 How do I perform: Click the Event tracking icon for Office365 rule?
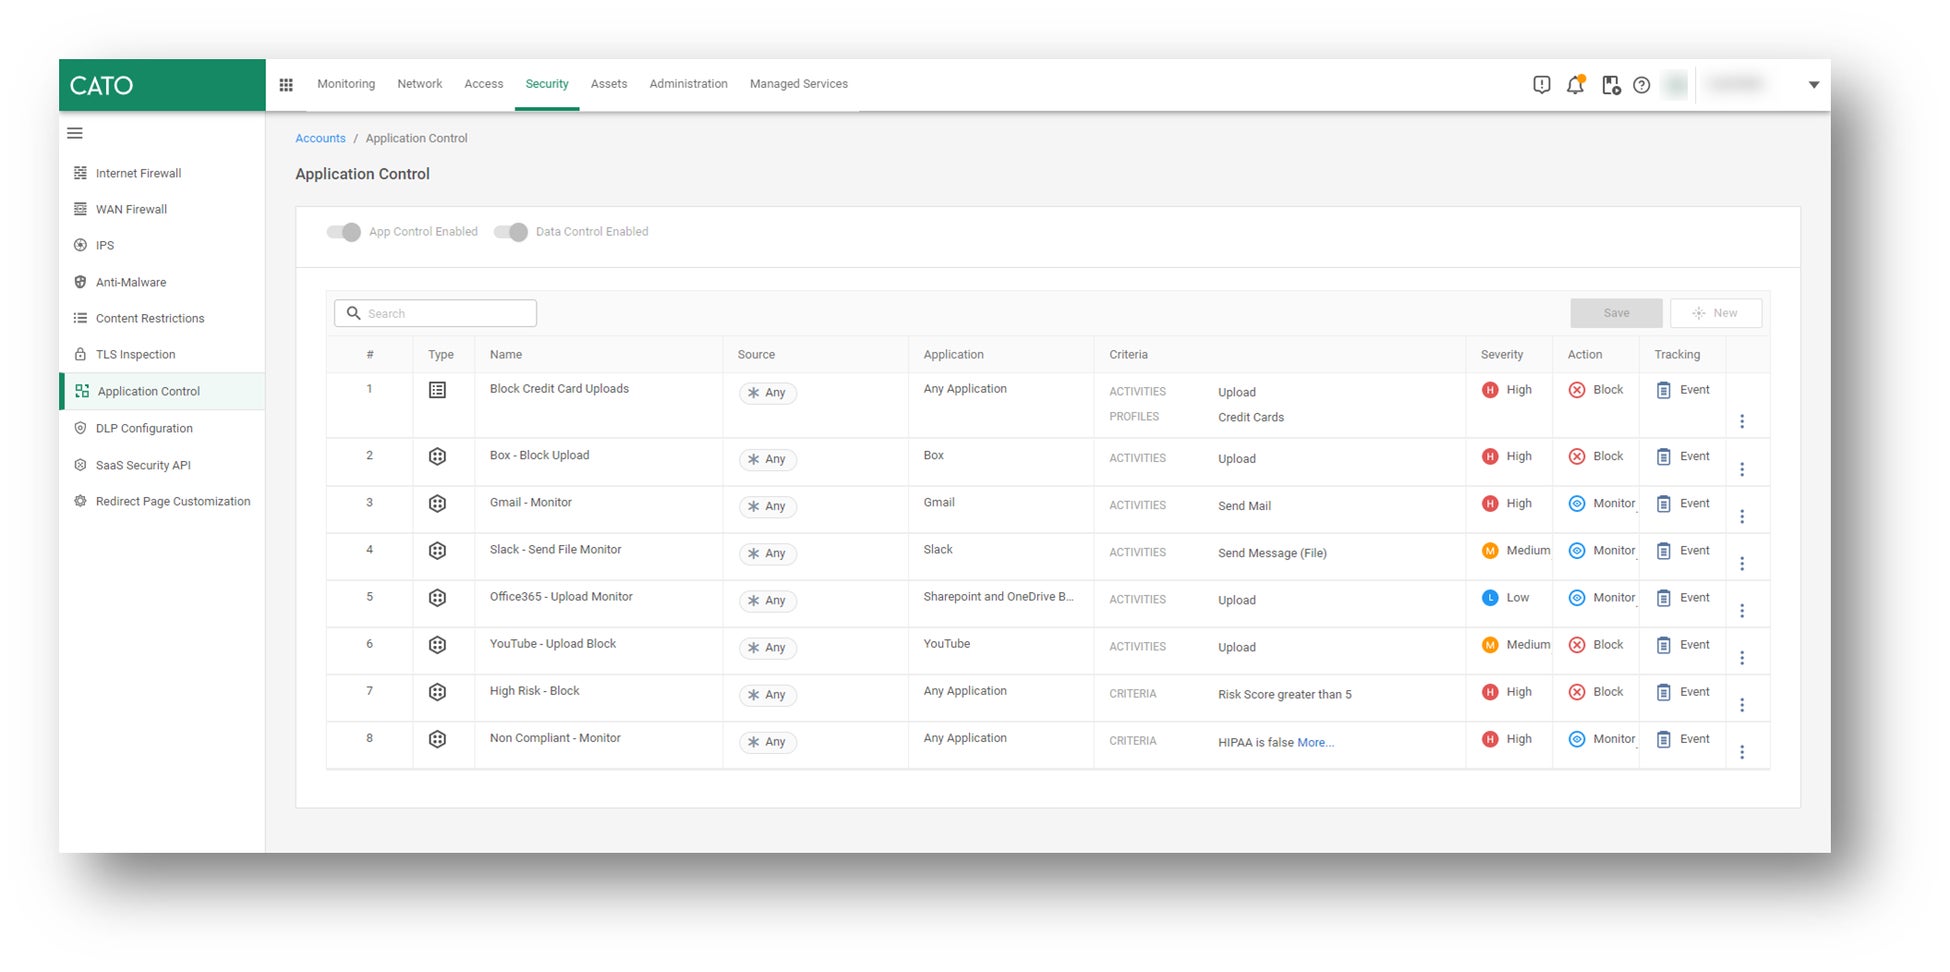pyautogui.click(x=1664, y=598)
